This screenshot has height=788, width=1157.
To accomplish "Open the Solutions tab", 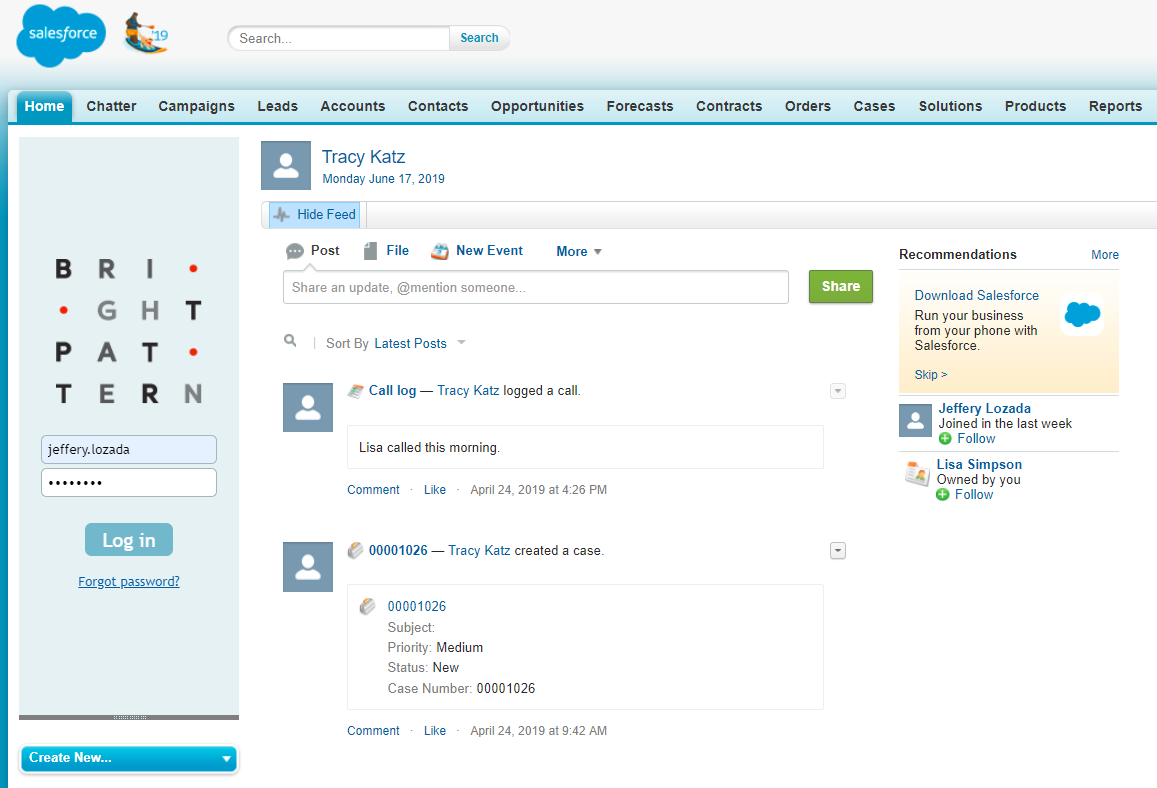I will coord(950,106).
